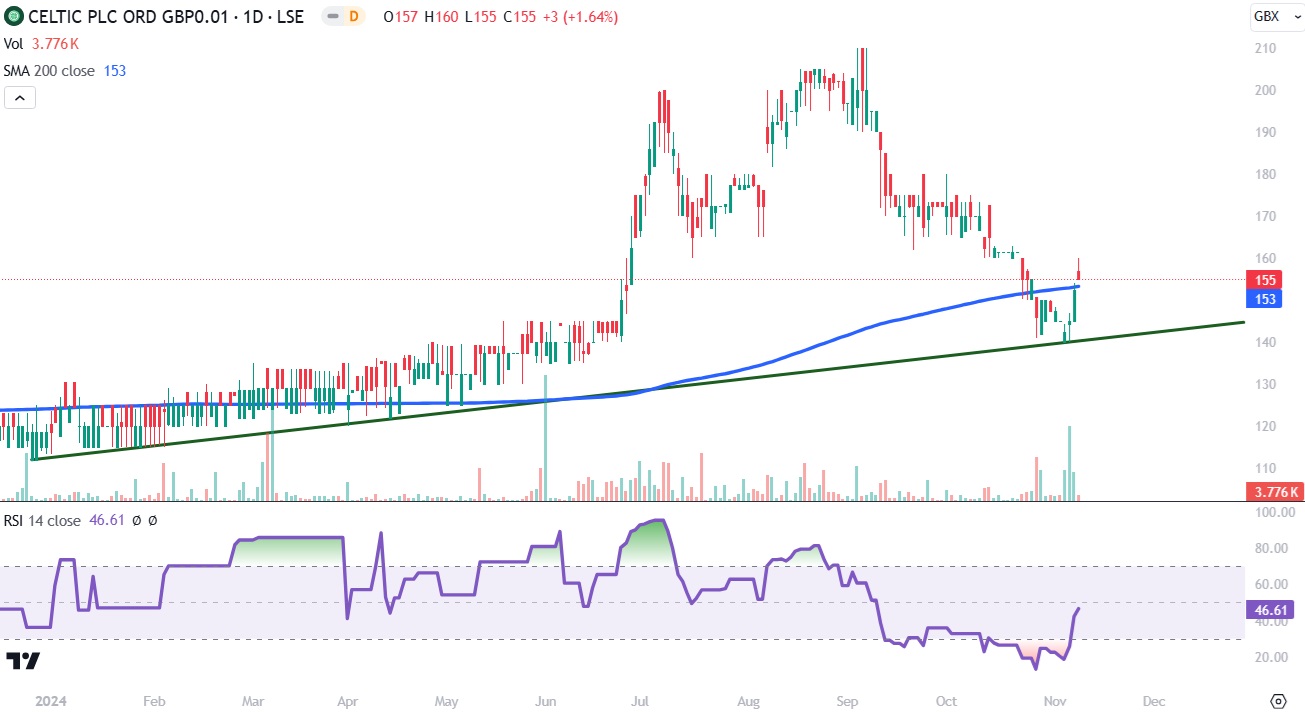Click the Sep label on time axis
Screen dimensions: 1305x712
coord(847,700)
